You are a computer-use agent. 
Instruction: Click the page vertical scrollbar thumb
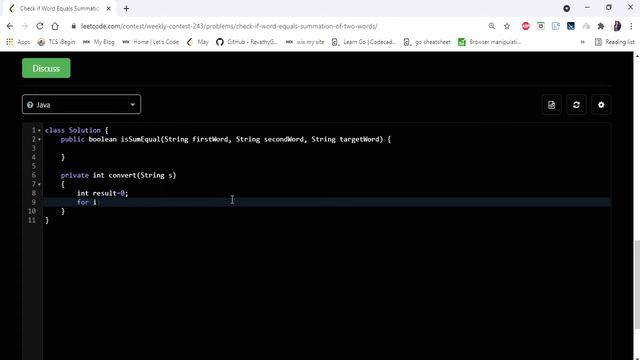click(637, 284)
